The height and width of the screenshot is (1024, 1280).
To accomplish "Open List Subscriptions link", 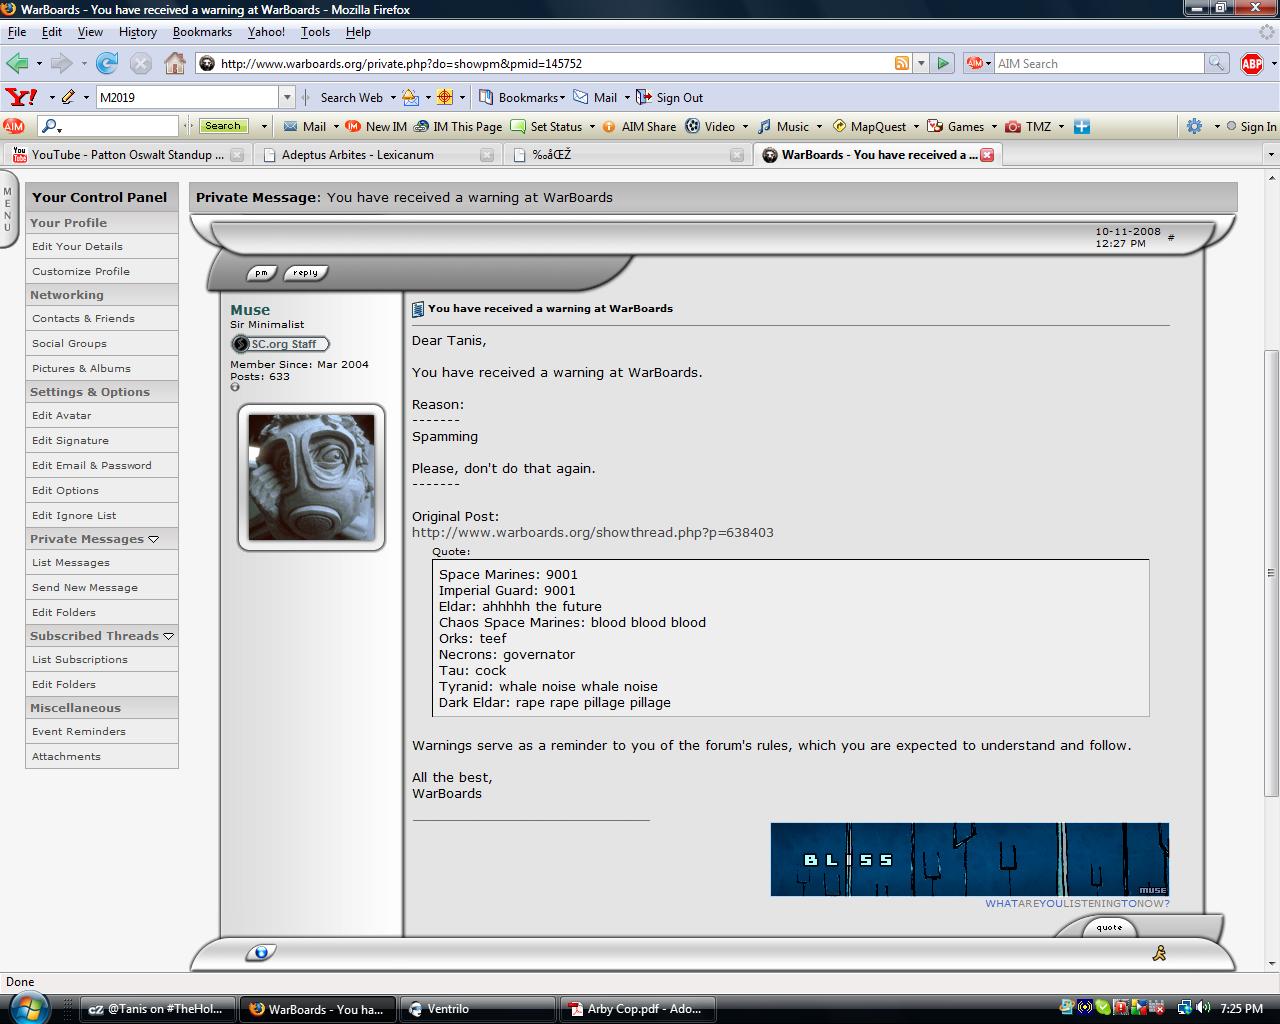I will click(80, 659).
